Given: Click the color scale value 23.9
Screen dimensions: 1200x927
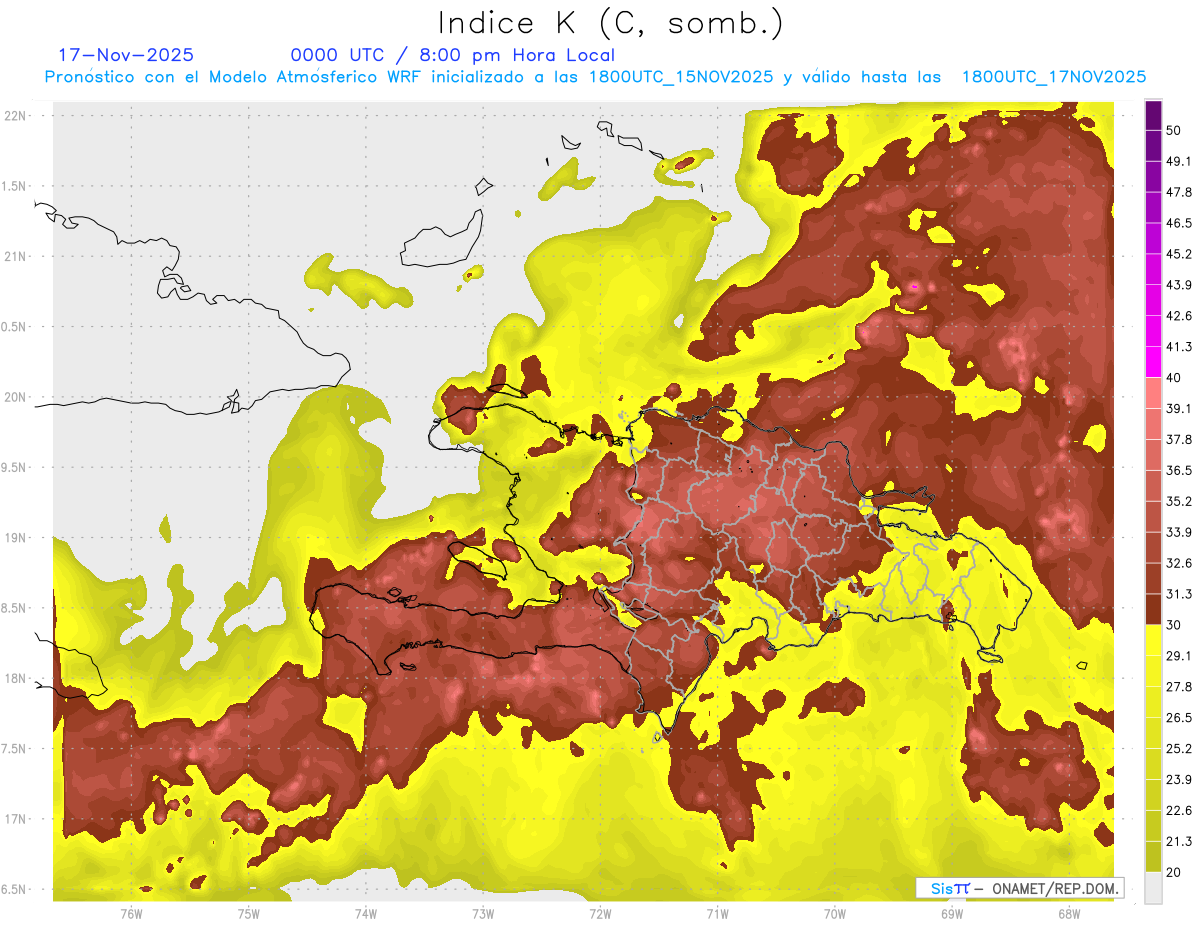Looking at the screenshot, I should [1179, 780].
